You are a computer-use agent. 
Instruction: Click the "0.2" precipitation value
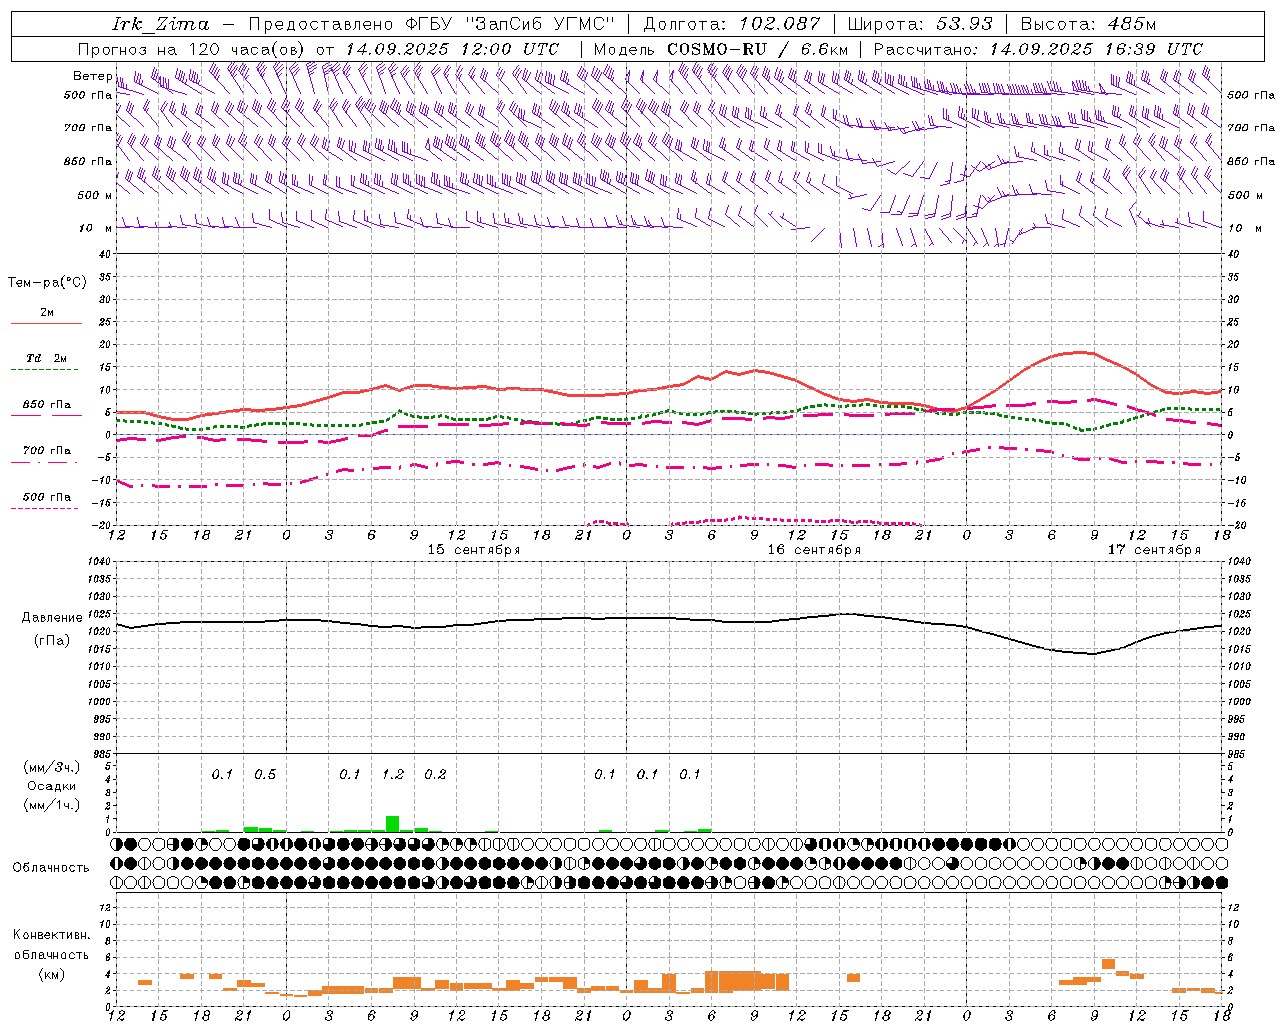tap(435, 775)
